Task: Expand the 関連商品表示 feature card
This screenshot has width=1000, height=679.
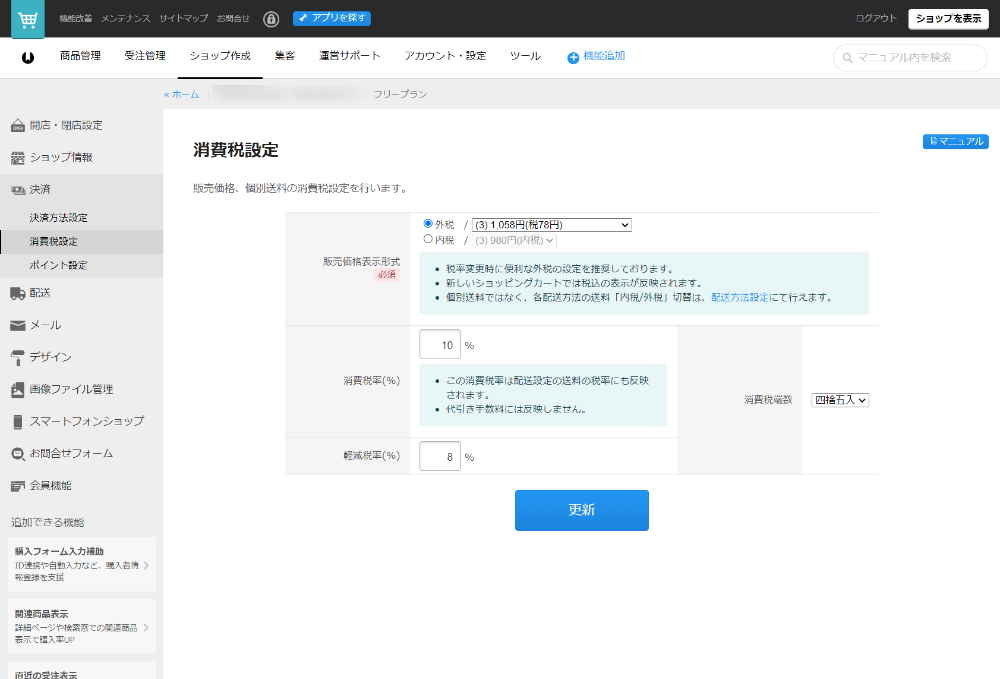Action: coord(82,626)
